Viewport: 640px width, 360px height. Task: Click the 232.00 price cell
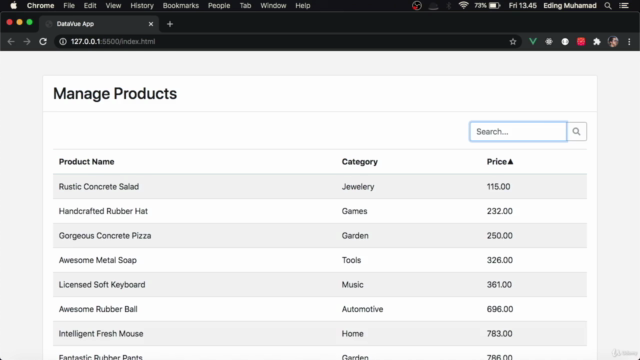(x=500, y=211)
